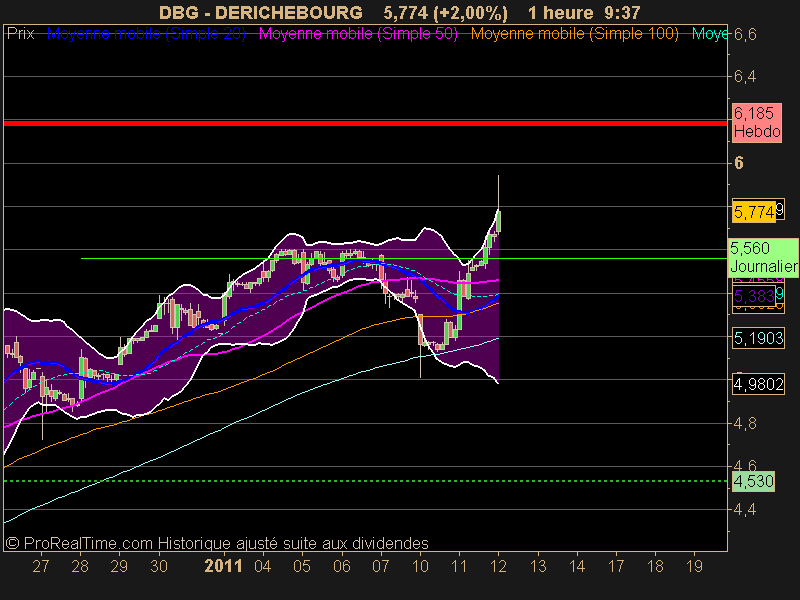This screenshot has width=800, height=600.
Task: Select the "Prix" legend label
Action: 20,34
